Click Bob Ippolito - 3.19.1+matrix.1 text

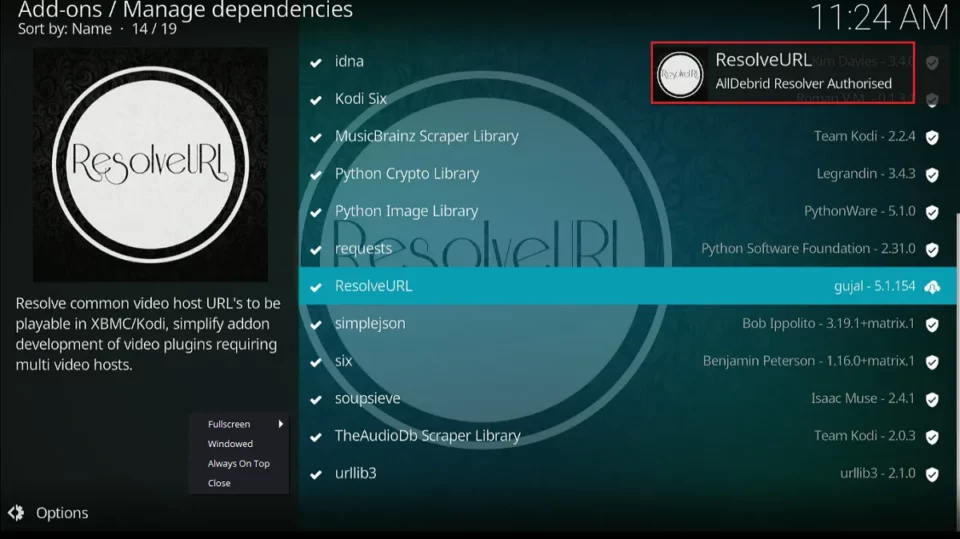828,323
